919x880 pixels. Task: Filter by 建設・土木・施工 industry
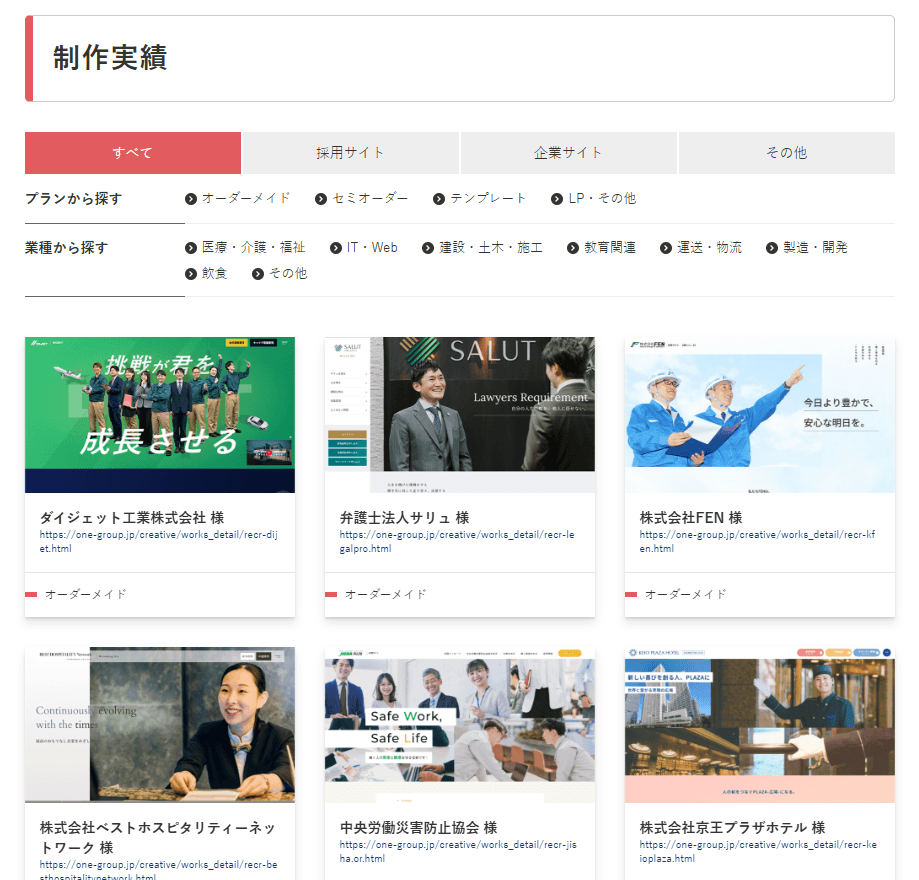[491, 247]
